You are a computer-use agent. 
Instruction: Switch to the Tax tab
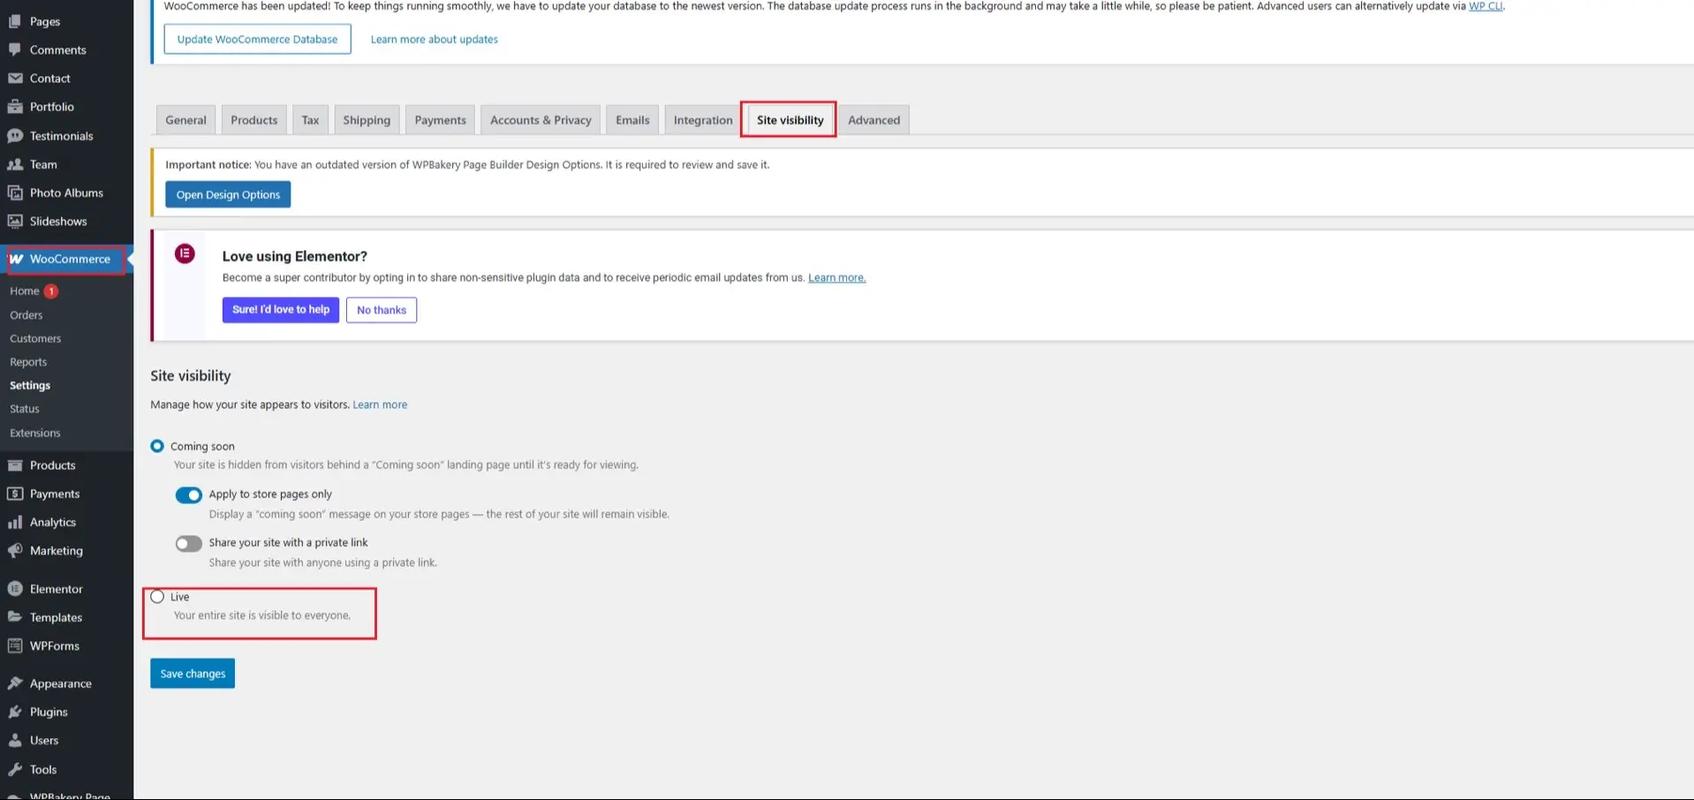(310, 120)
